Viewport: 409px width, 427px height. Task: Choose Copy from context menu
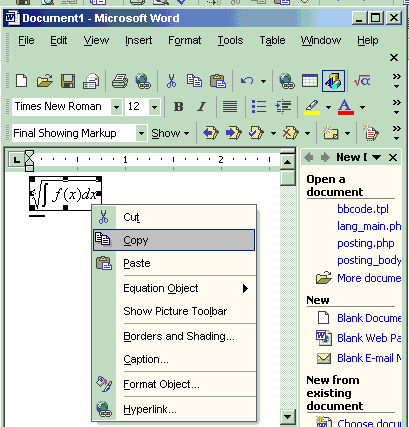(174, 240)
